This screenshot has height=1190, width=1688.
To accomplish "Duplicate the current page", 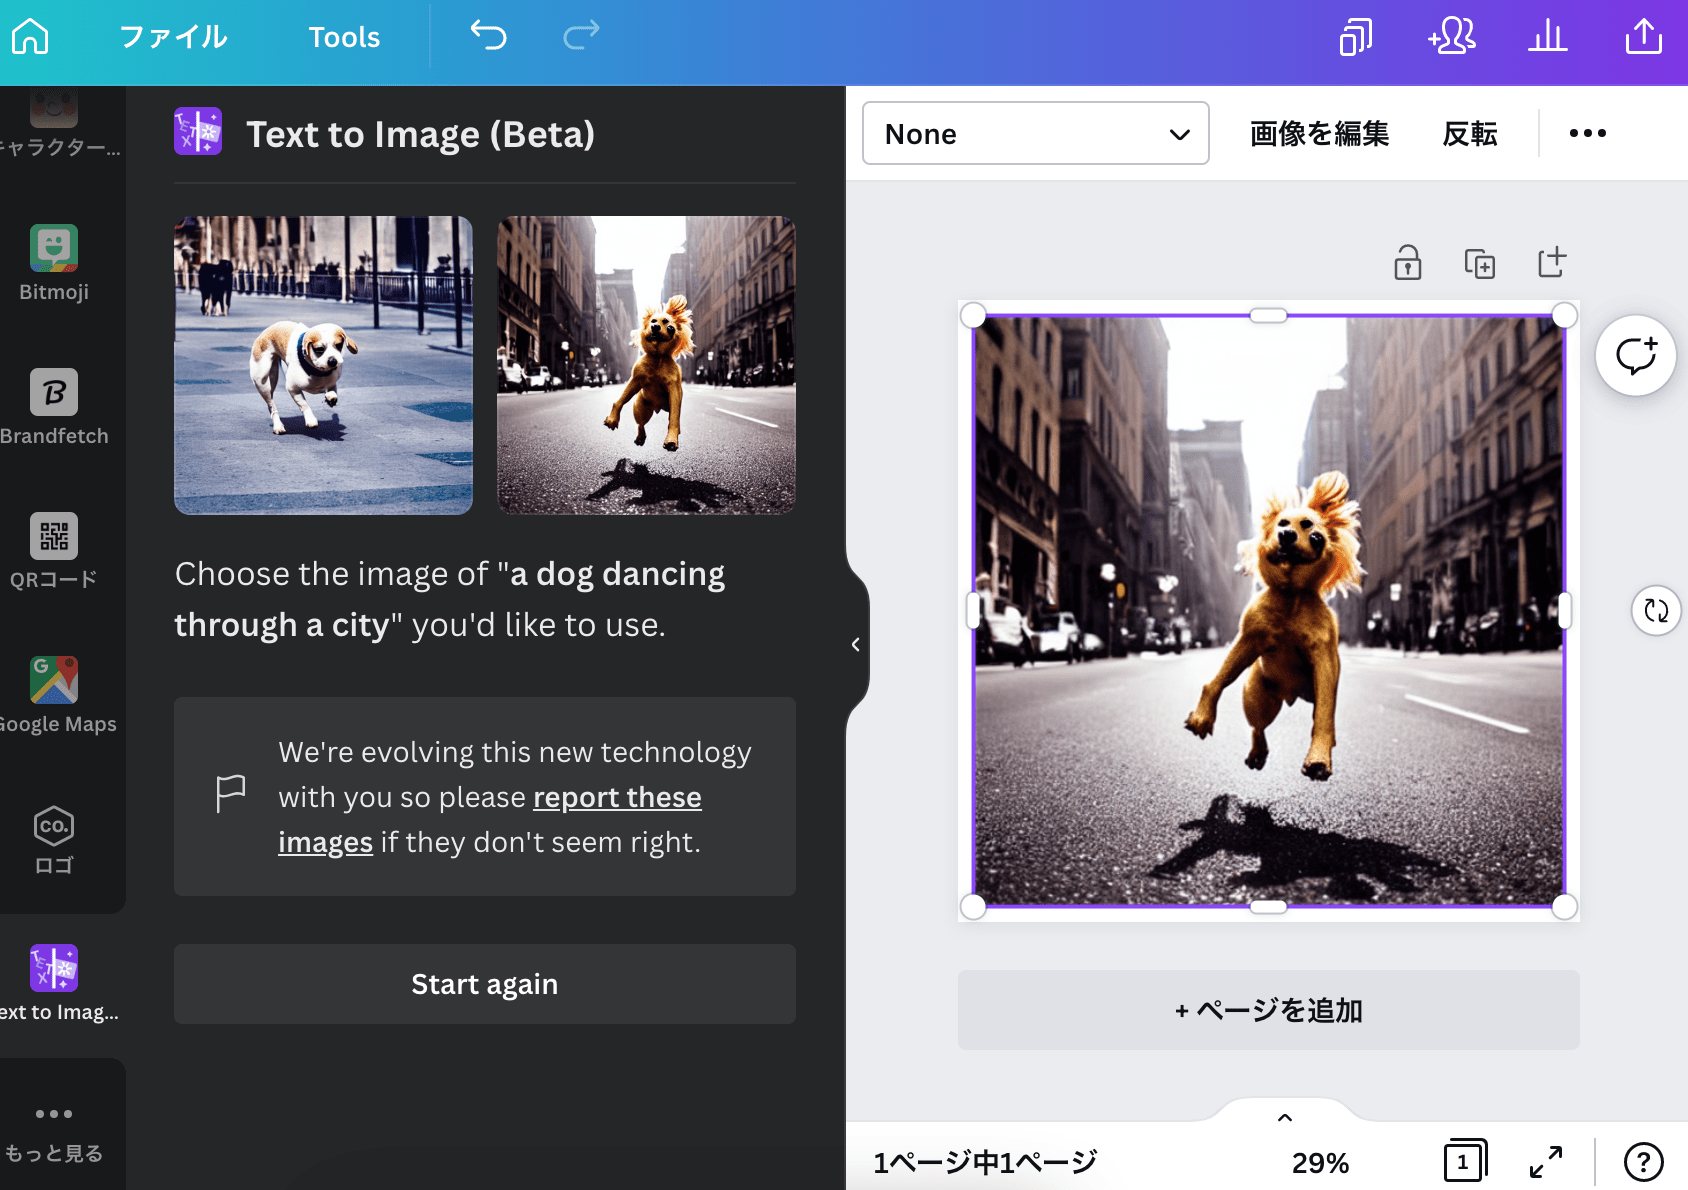I will (x=1479, y=264).
